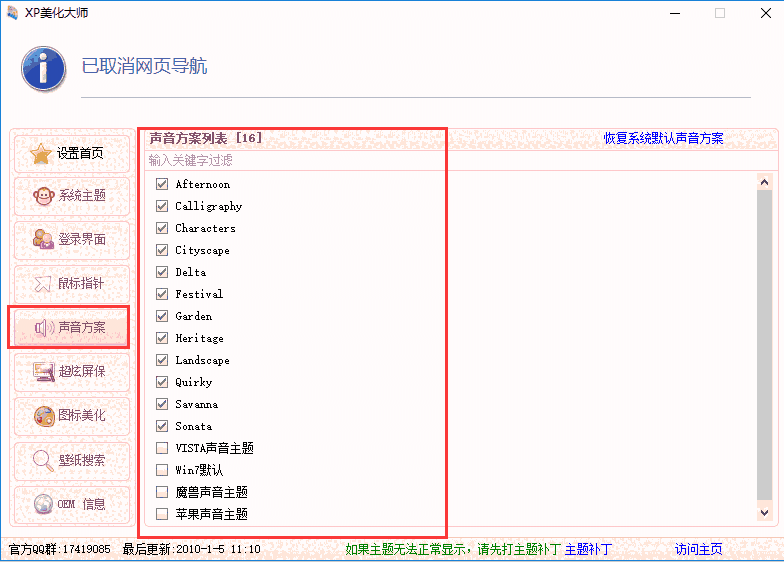This screenshot has height=562, width=784.
Task: Uncheck the Delta sound scheme
Action: coord(162,272)
